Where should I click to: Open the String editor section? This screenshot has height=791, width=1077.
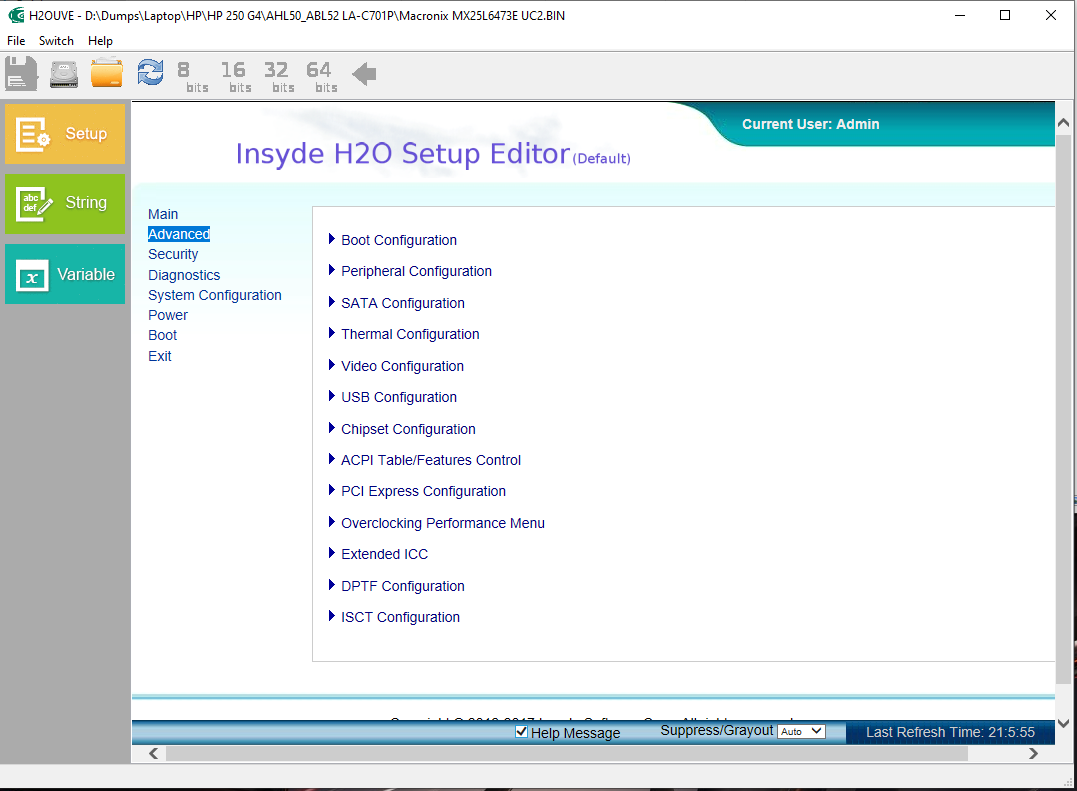[65, 203]
